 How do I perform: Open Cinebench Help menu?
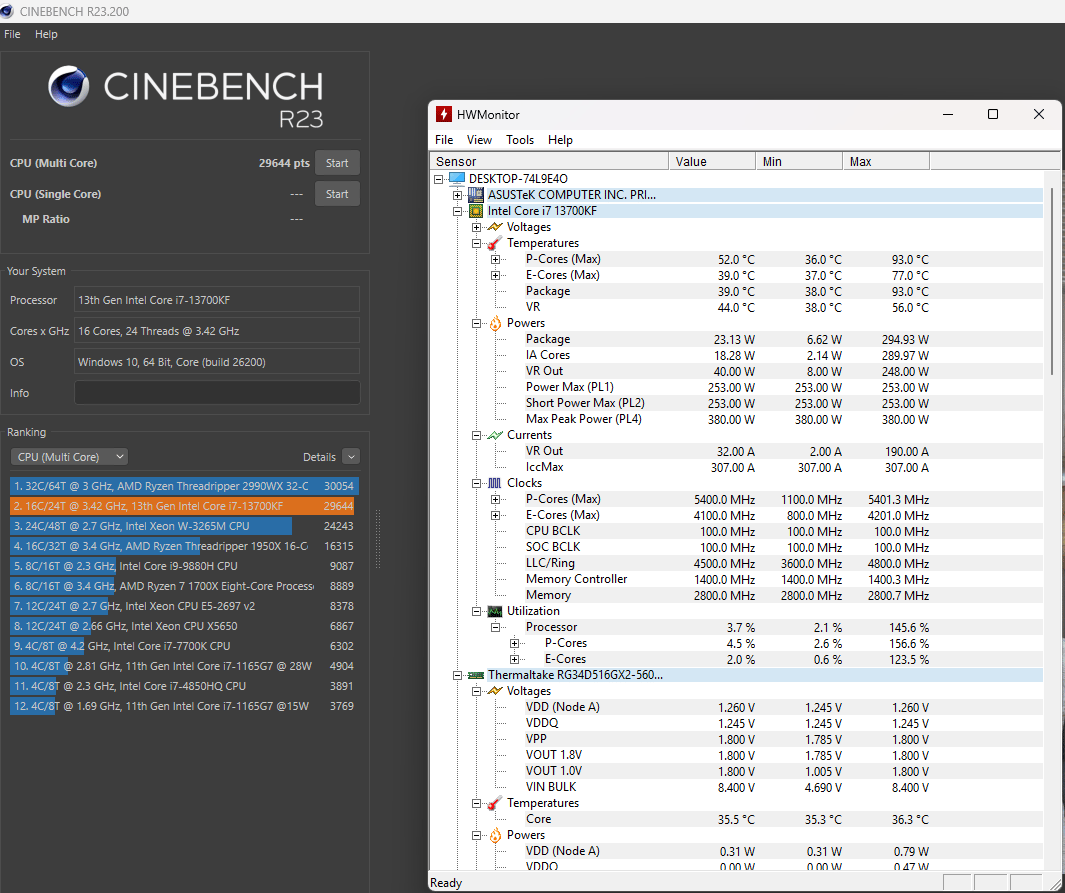tap(46, 34)
